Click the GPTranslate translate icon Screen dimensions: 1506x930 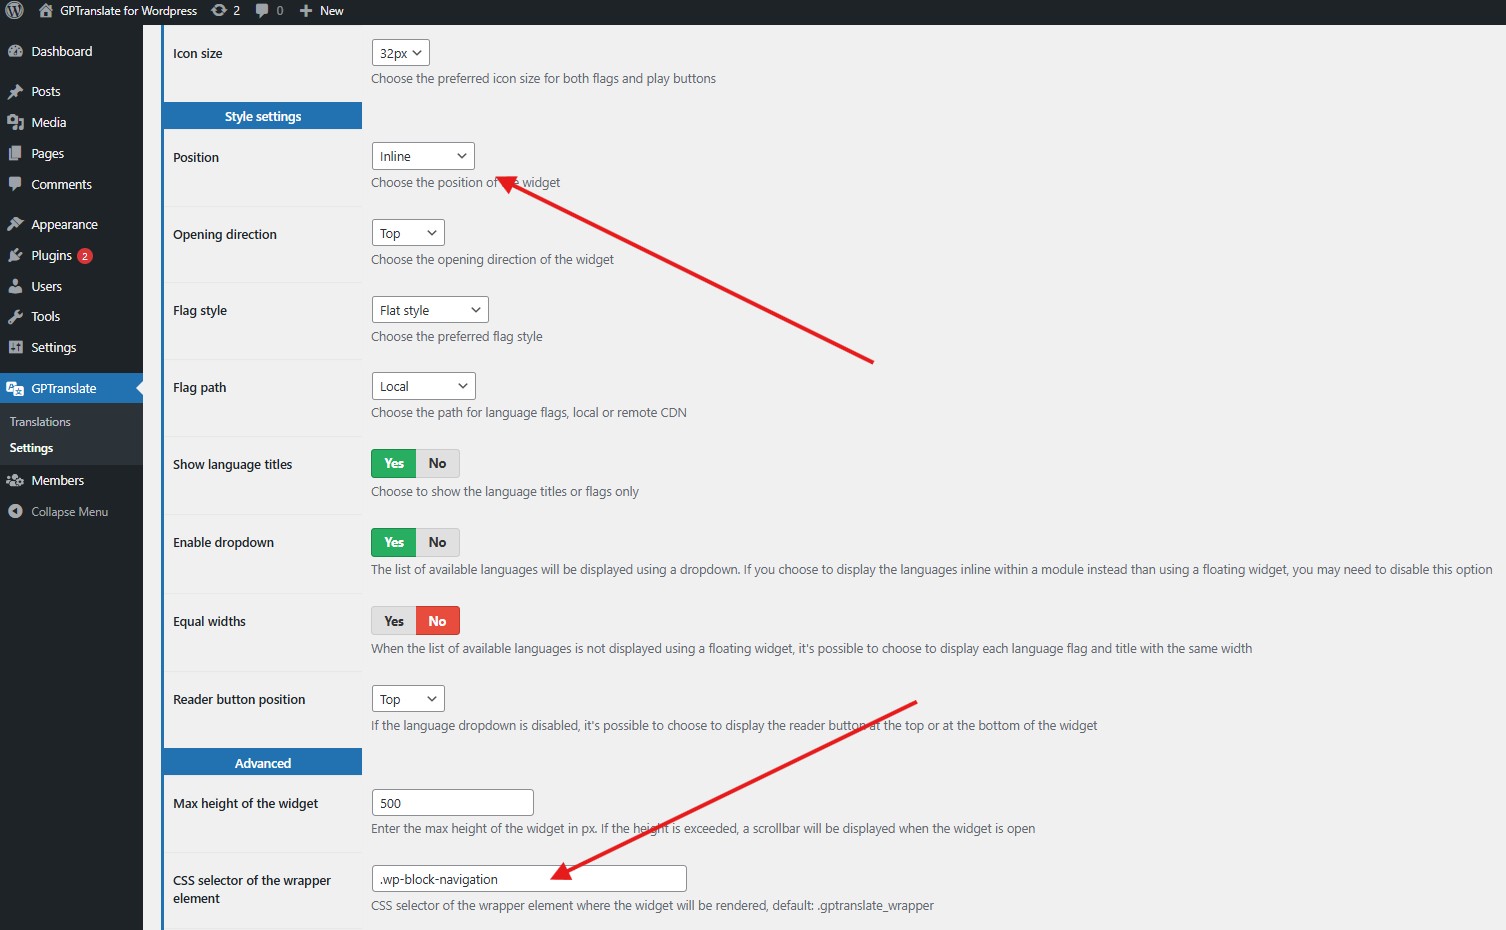[x=15, y=388]
